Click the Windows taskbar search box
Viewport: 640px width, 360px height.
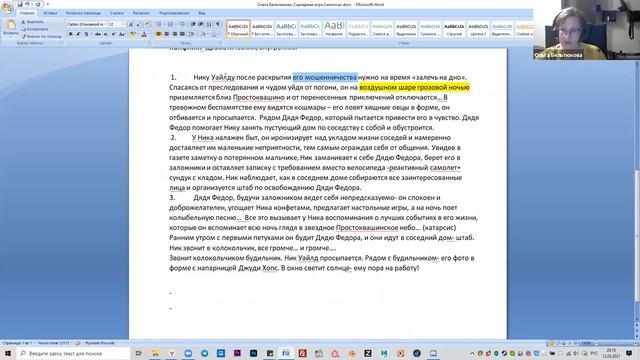(73, 353)
